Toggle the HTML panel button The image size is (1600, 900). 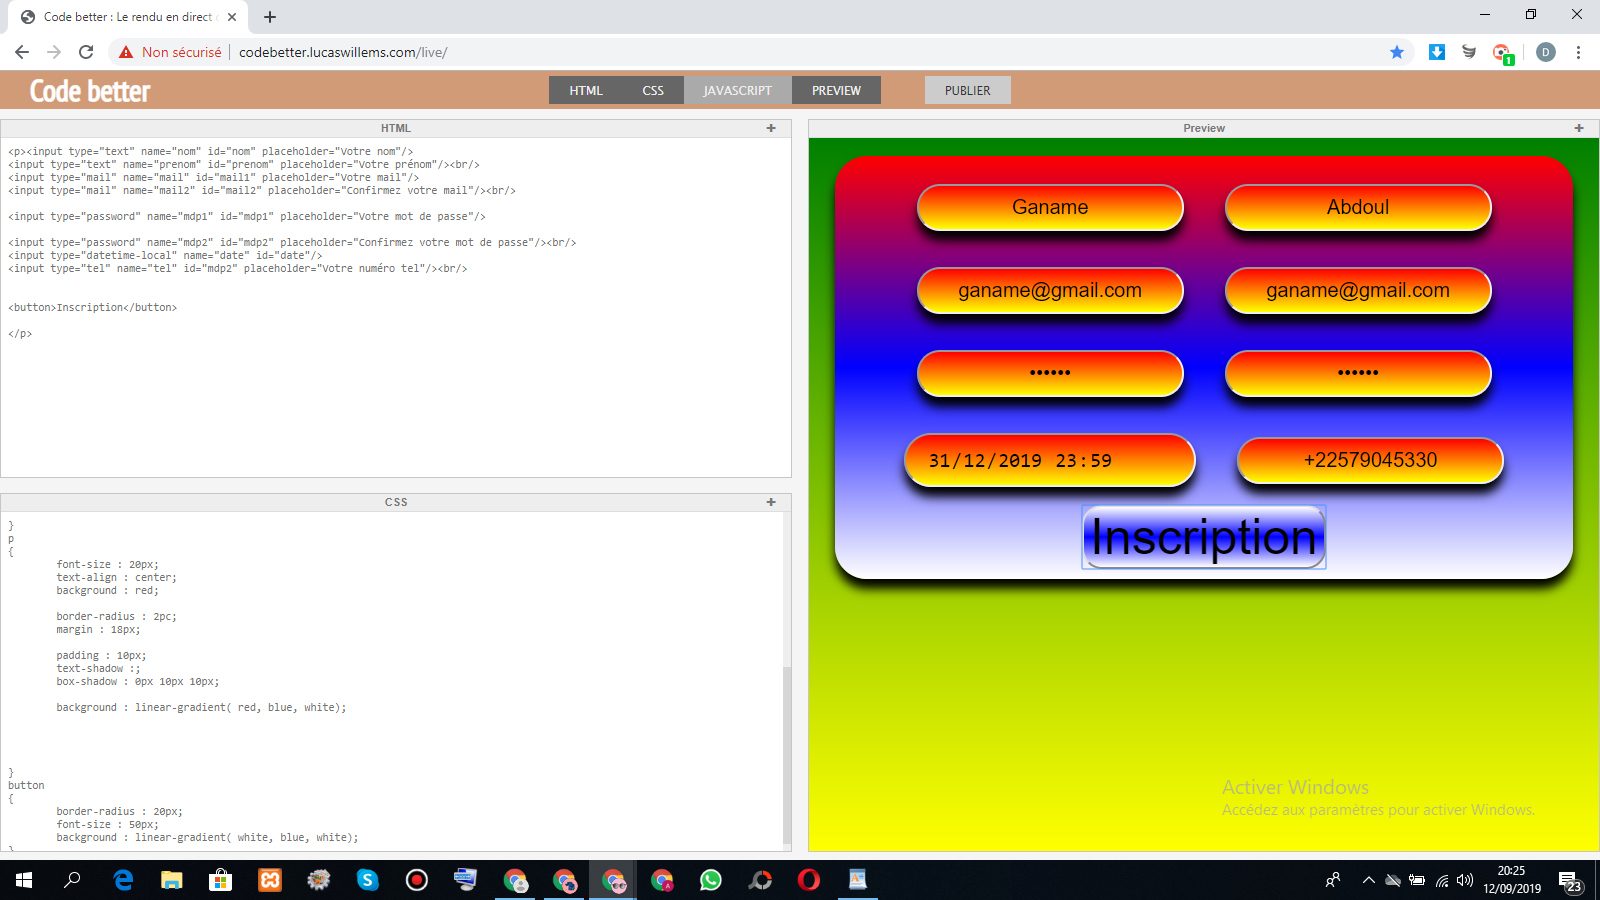click(586, 90)
